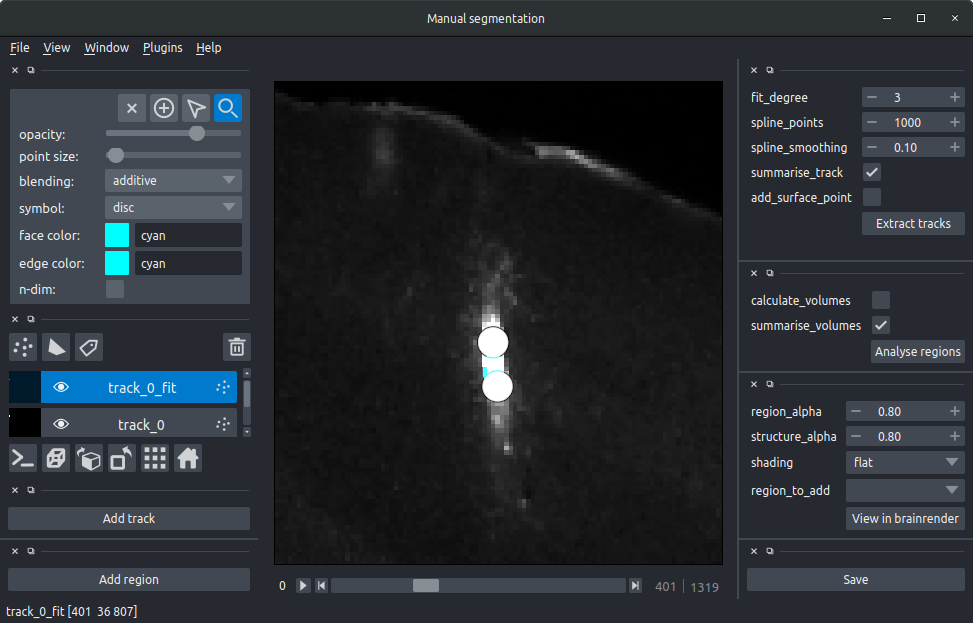Click the Analyse regions button
Image resolution: width=973 pixels, height=623 pixels.
tap(917, 351)
